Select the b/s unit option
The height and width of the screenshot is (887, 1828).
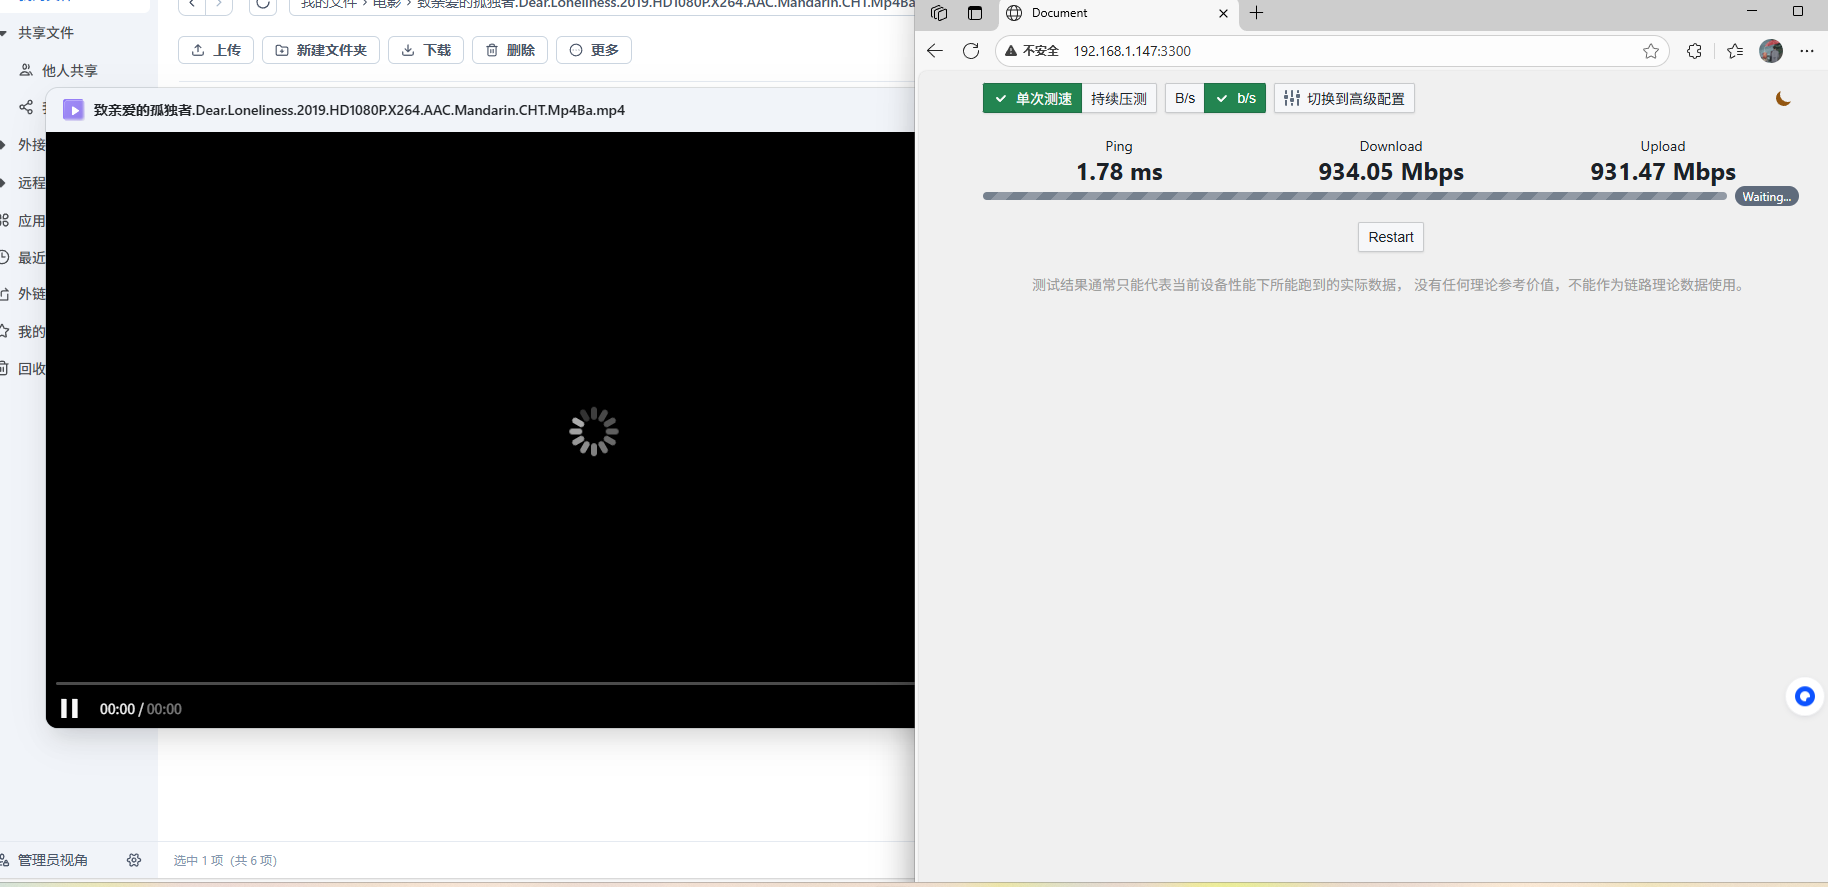(1235, 98)
